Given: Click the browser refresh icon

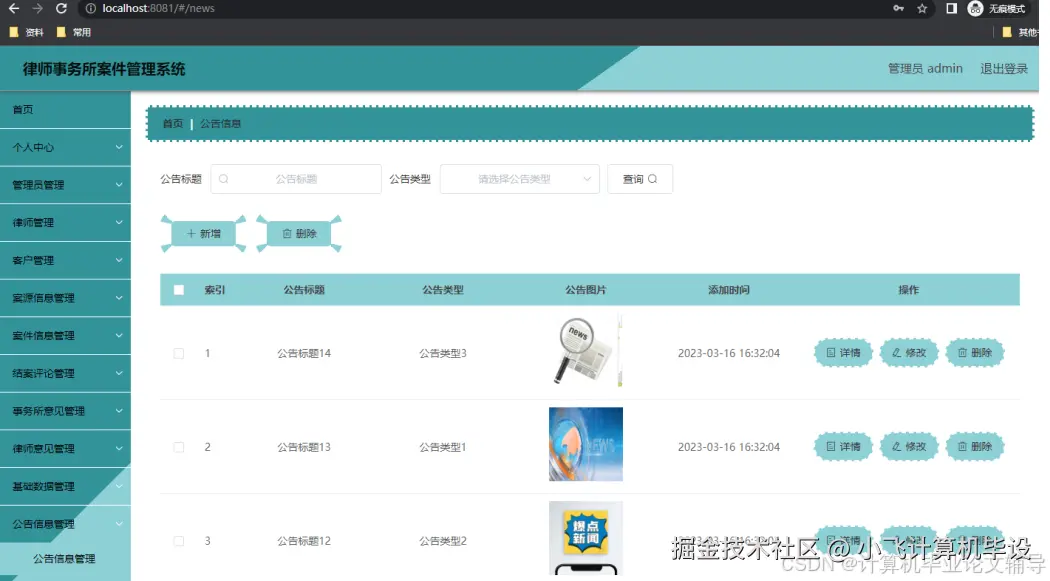Looking at the screenshot, I should 62,8.
